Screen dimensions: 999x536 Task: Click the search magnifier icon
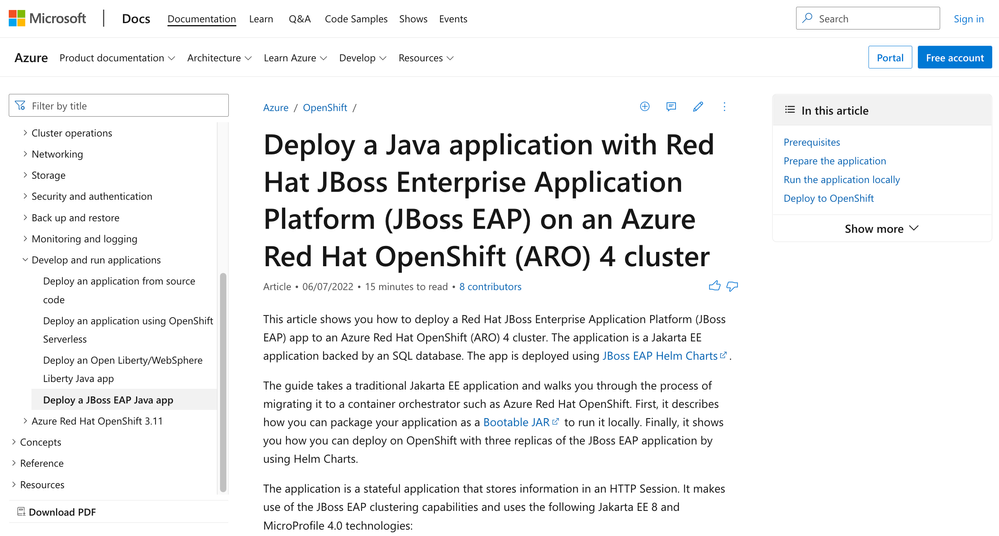tap(807, 18)
